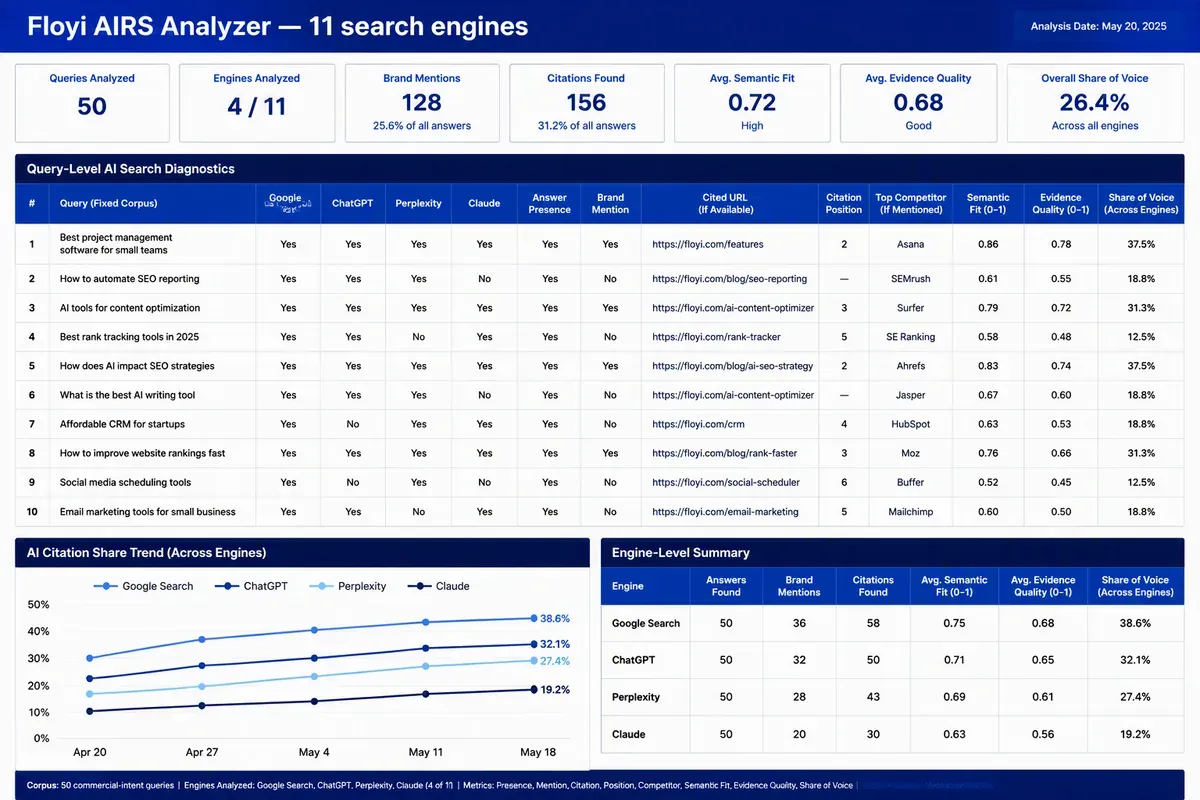Click the Answer Presence column header

click(550, 203)
